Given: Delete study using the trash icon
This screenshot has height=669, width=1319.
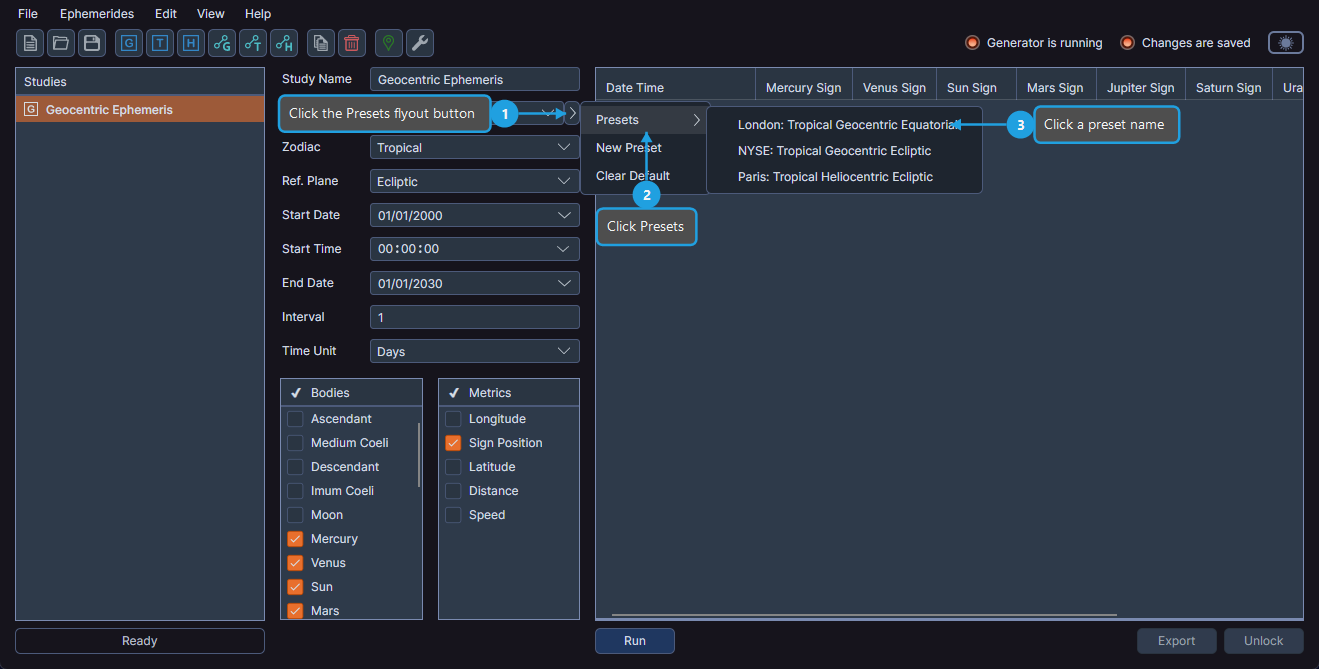Looking at the screenshot, I should pyautogui.click(x=350, y=43).
